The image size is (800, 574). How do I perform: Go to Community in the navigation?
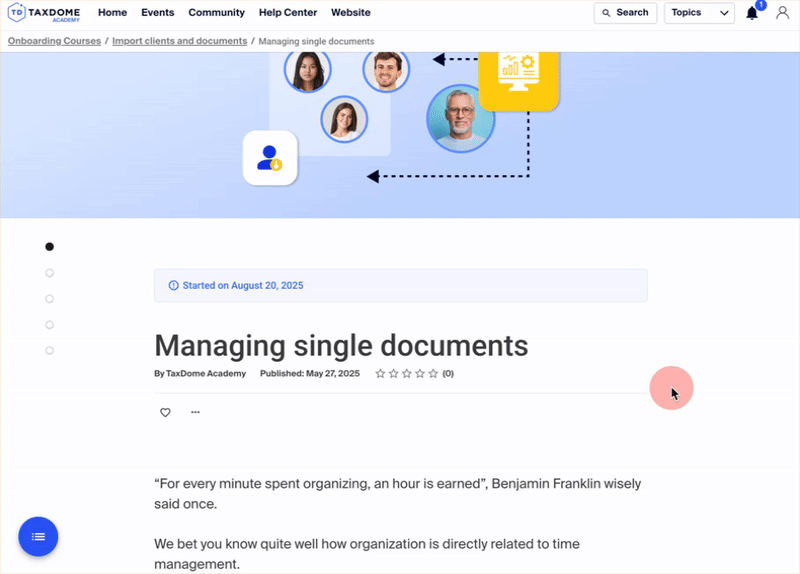point(216,13)
